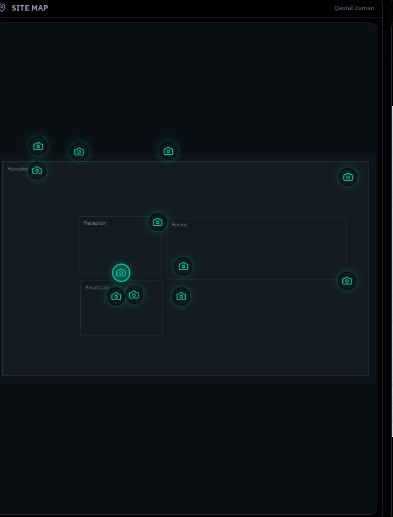This screenshot has width=393, height=517.
Task: Click the SITE MAP heading
Action: pos(30,8)
